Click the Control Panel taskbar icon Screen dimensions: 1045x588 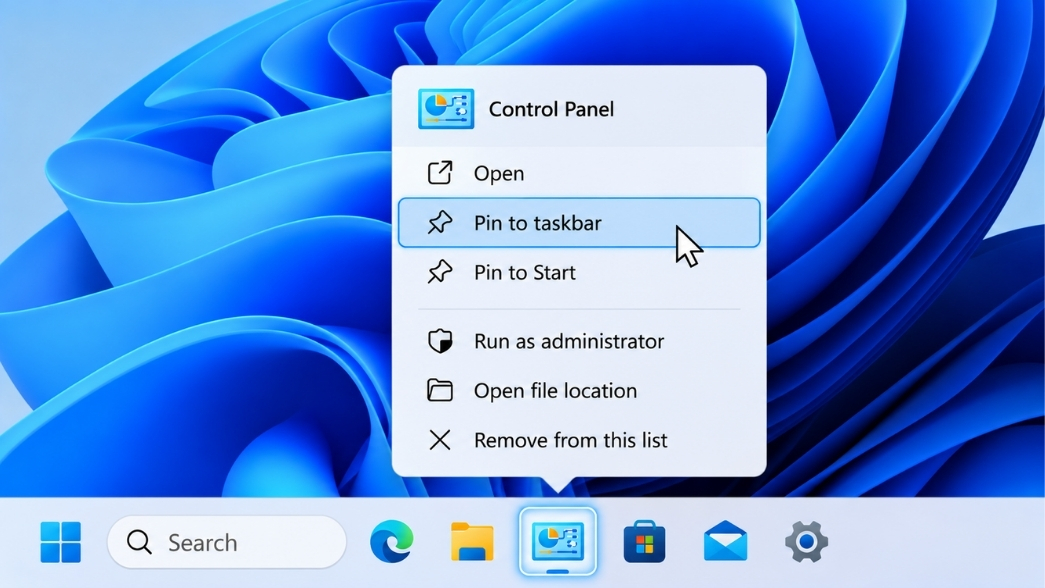point(558,541)
